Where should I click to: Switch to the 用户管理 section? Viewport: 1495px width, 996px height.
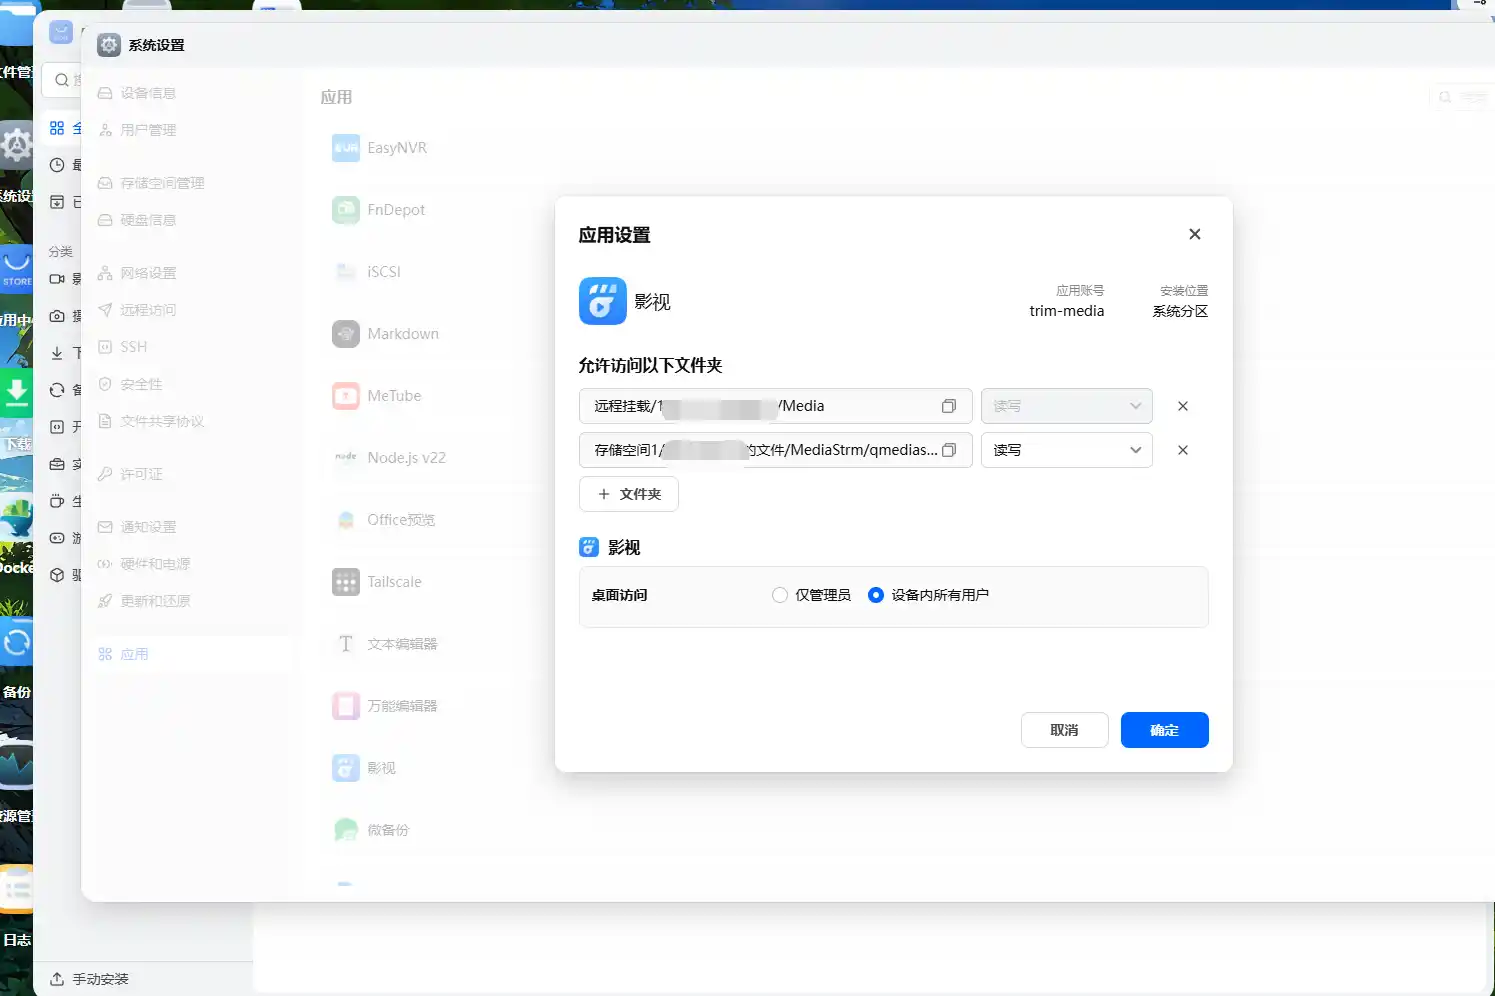click(x=147, y=129)
